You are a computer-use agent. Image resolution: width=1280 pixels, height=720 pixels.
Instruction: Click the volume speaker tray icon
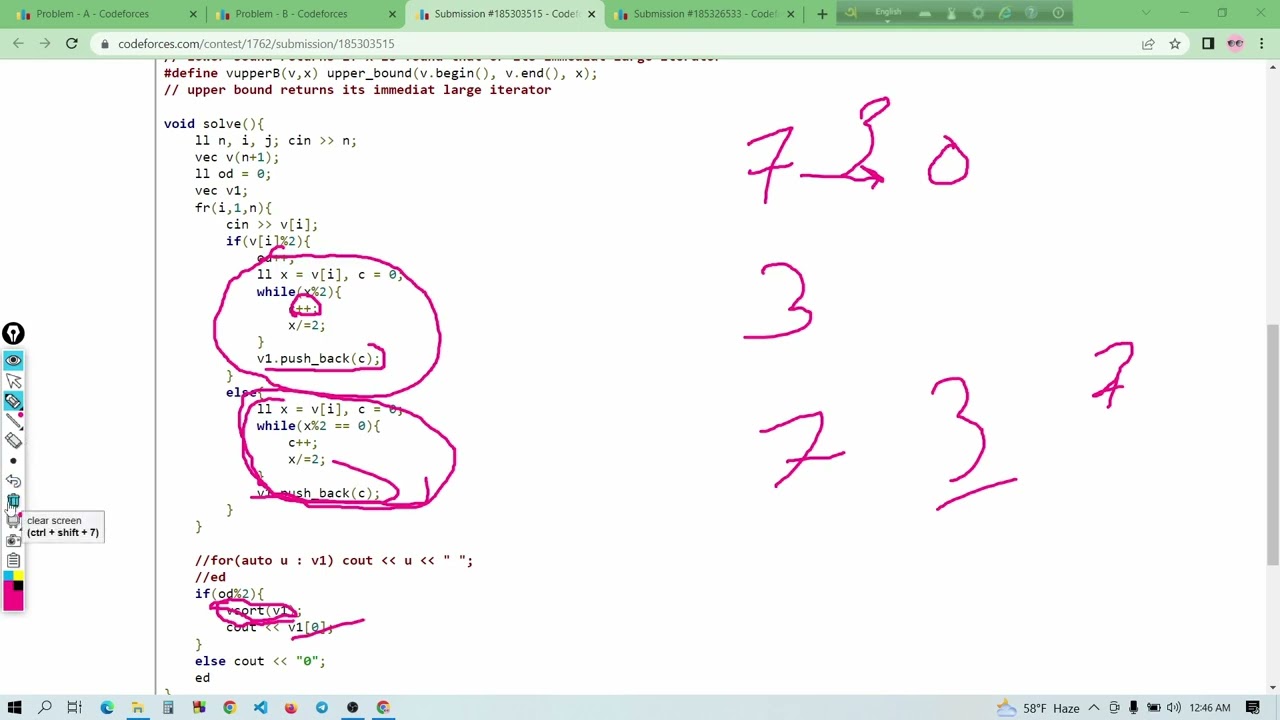[1173, 708]
